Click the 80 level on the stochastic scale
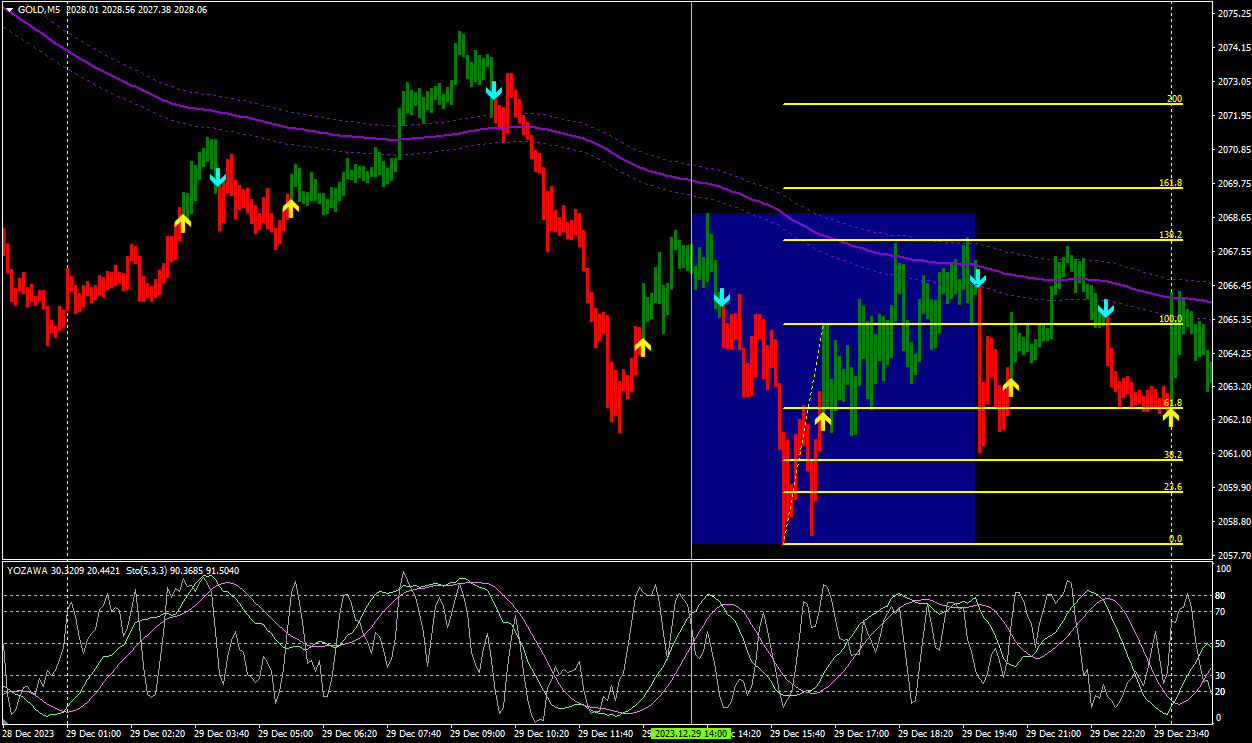Screen dimensions: 1252x743 pos(1221,595)
